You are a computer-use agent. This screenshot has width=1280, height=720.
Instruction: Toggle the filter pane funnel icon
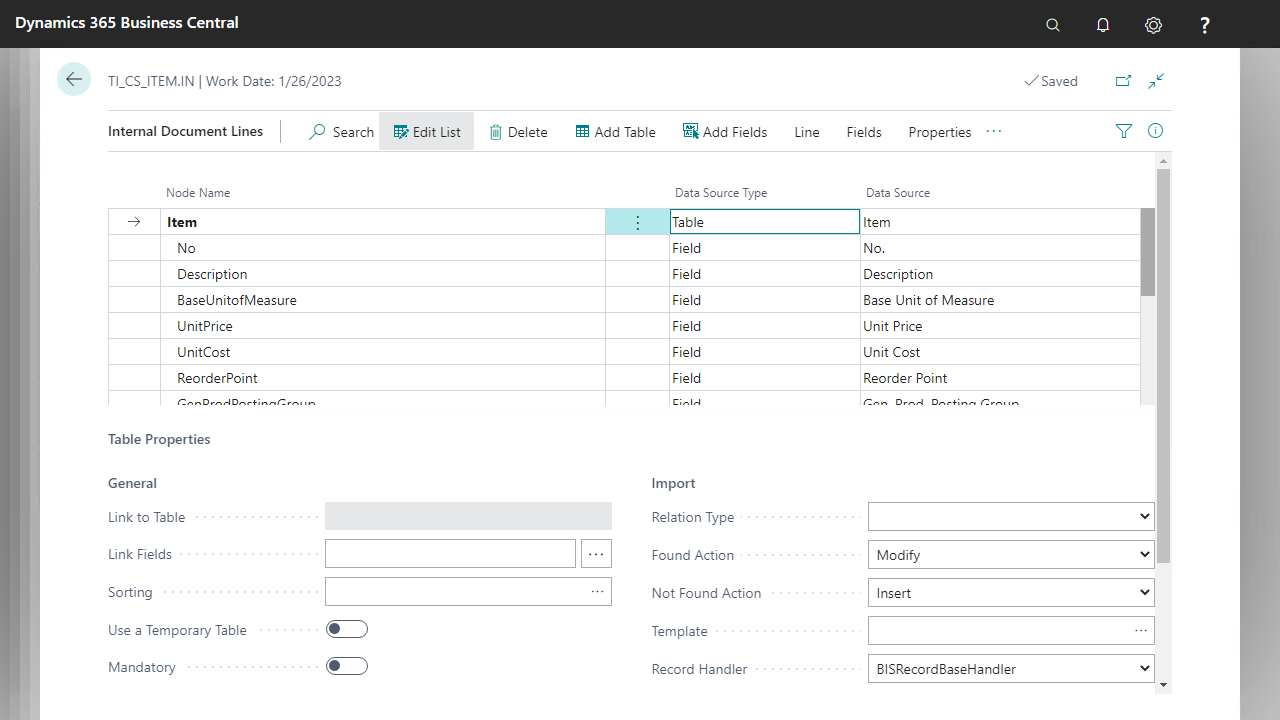1124,131
